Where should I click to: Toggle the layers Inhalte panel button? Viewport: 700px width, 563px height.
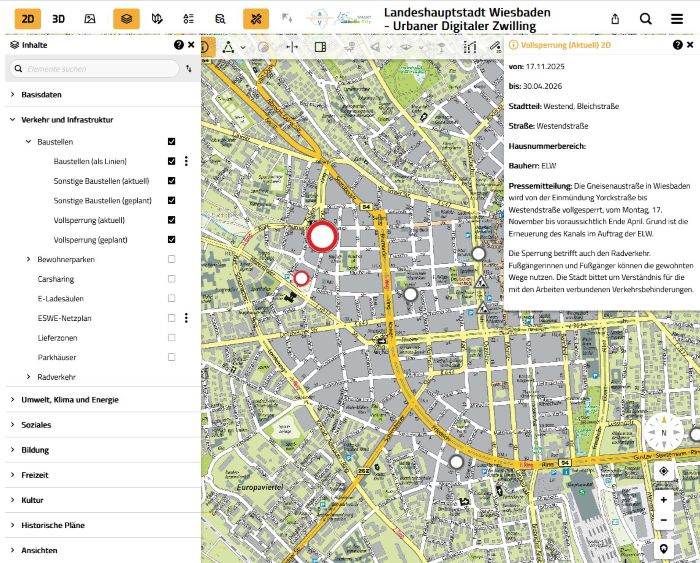(126, 18)
